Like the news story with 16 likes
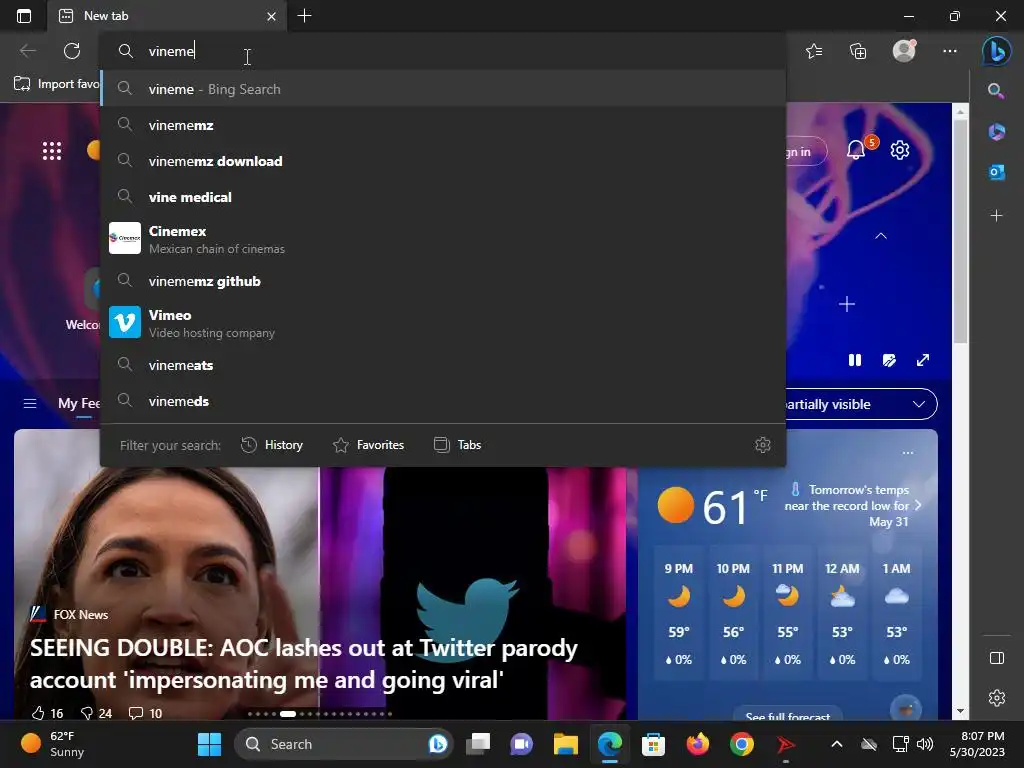Screen dimensions: 1024x768 coord(48,713)
